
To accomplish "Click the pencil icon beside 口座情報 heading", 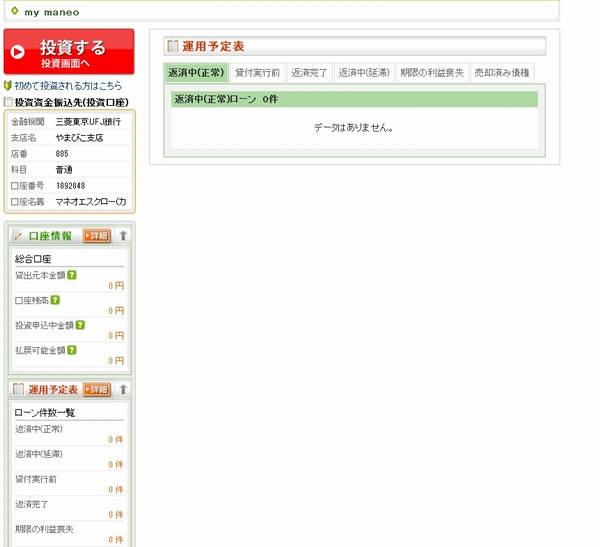I will 18,235.
